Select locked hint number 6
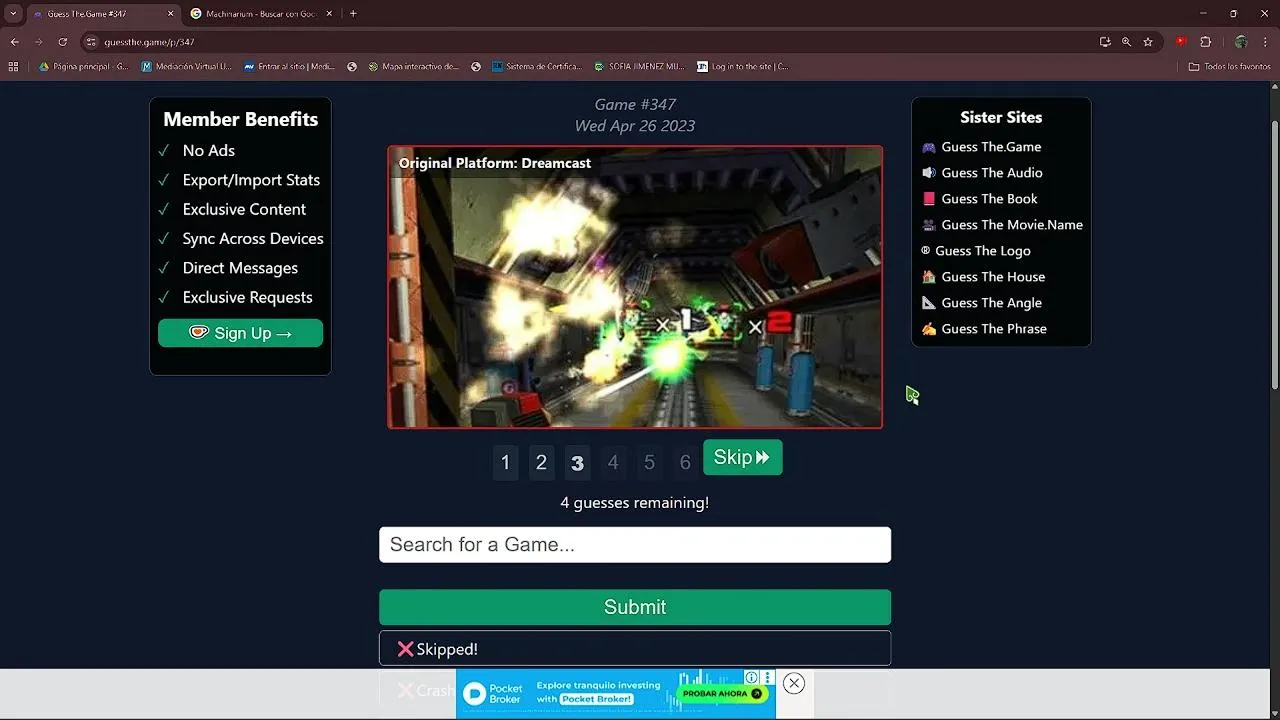Screen dimensions: 1280x720 (x=685, y=462)
